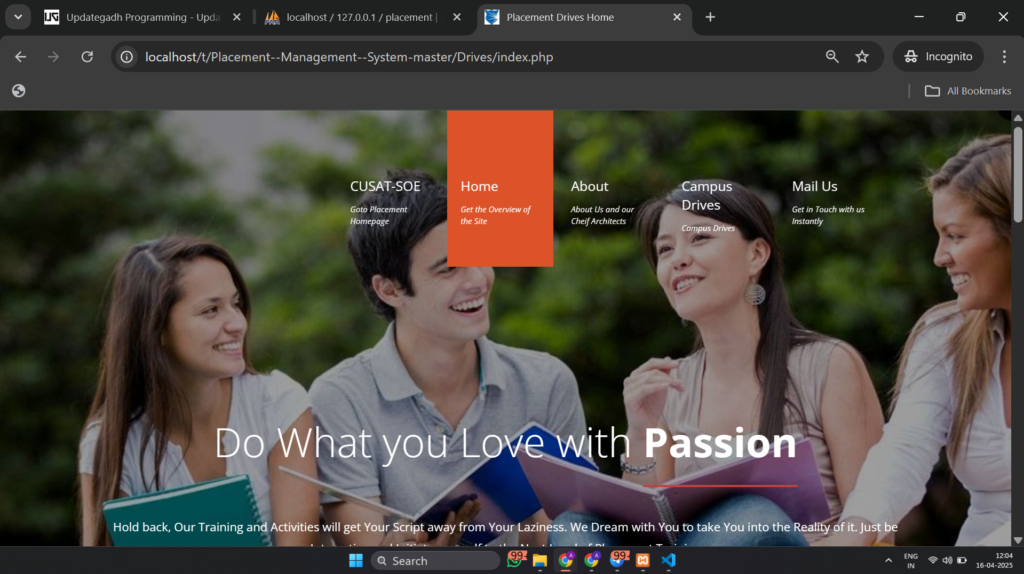Click the back navigation arrow
This screenshot has height=574, width=1024.
(x=20, y=57)
